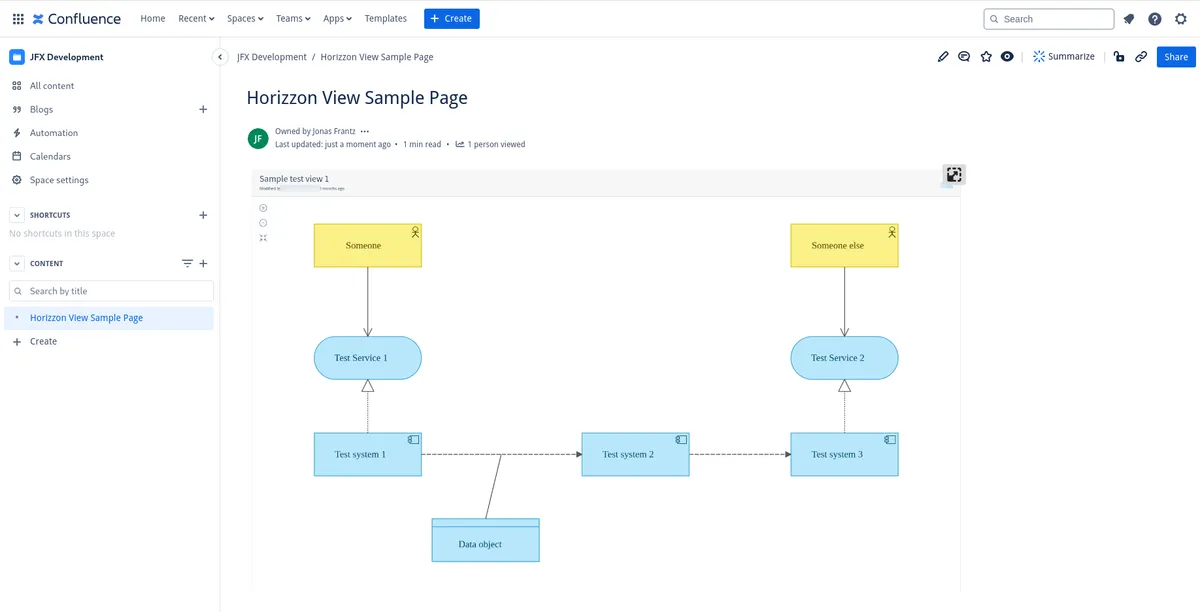Click the JFX Development space icon
Image resolution: width=1200 pixels, height=612 pixels.
pos(17,57)
